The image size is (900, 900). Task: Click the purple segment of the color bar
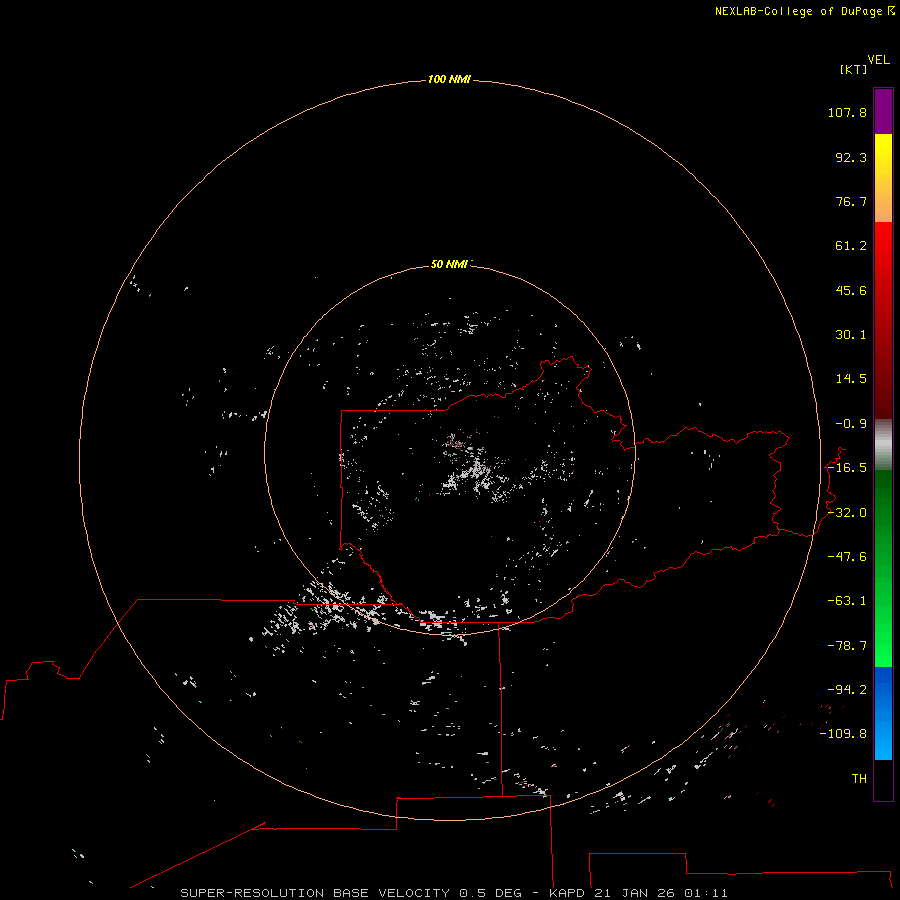[883, 112]
